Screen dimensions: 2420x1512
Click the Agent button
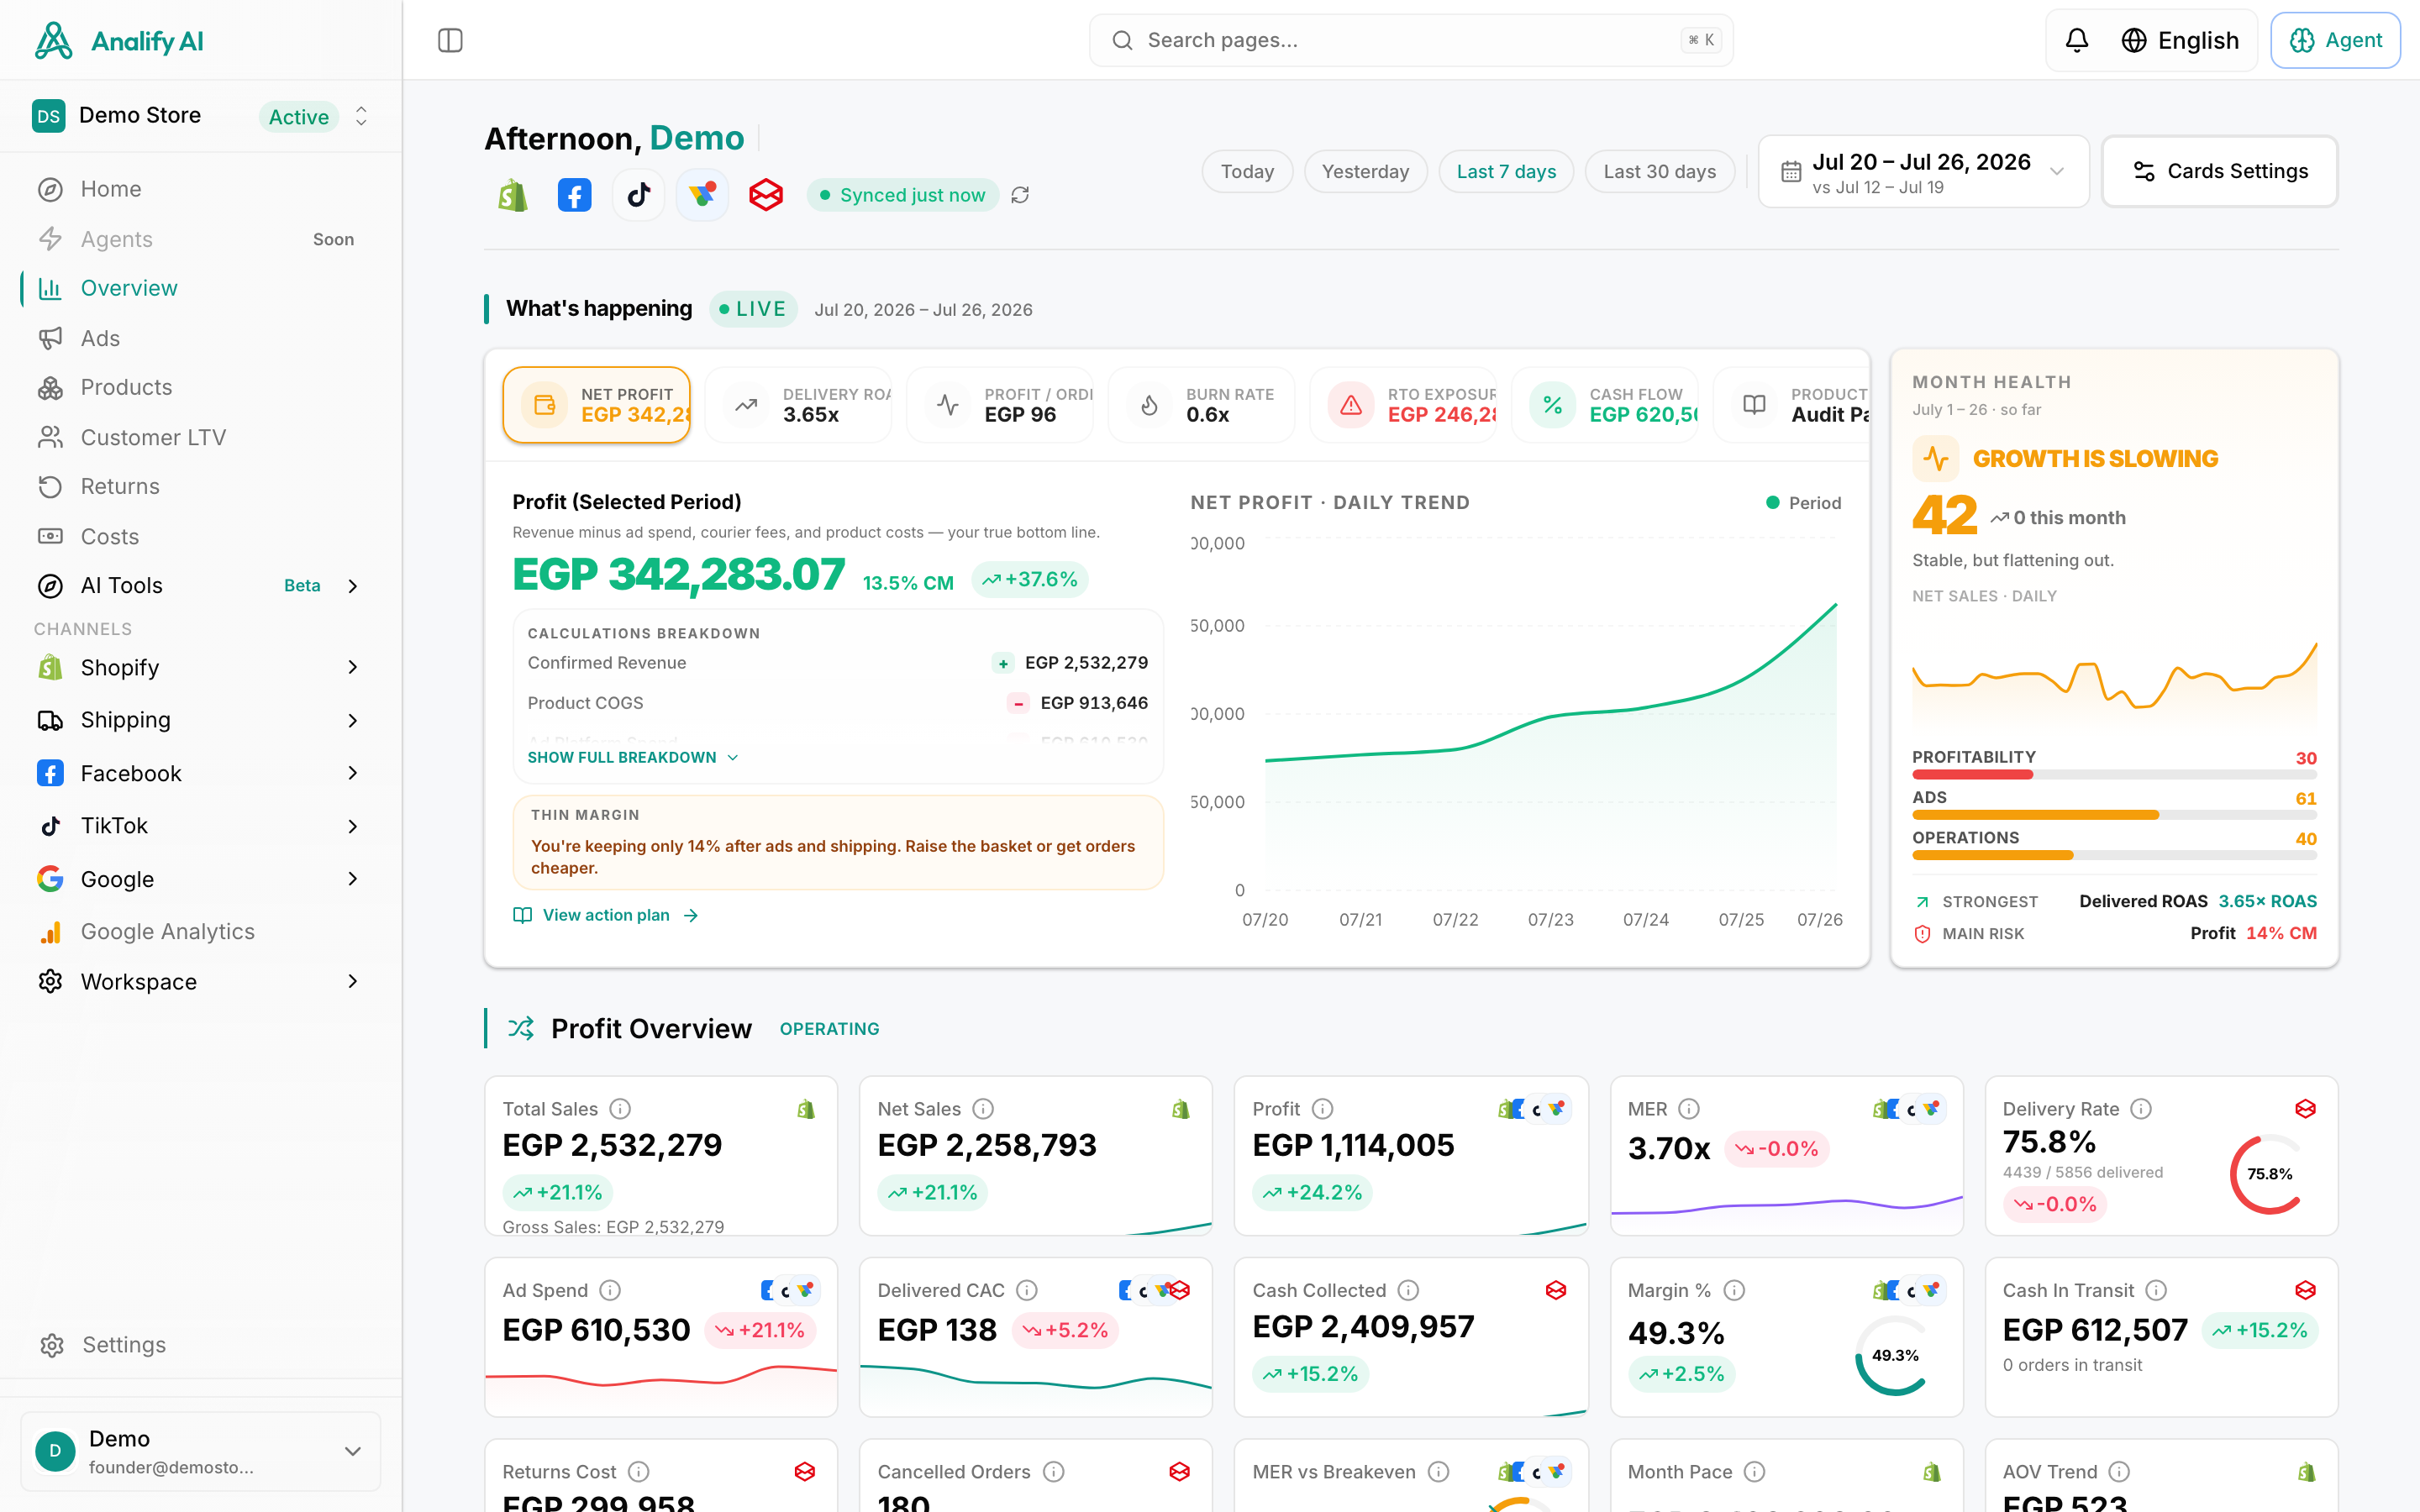click(2335, 40)
